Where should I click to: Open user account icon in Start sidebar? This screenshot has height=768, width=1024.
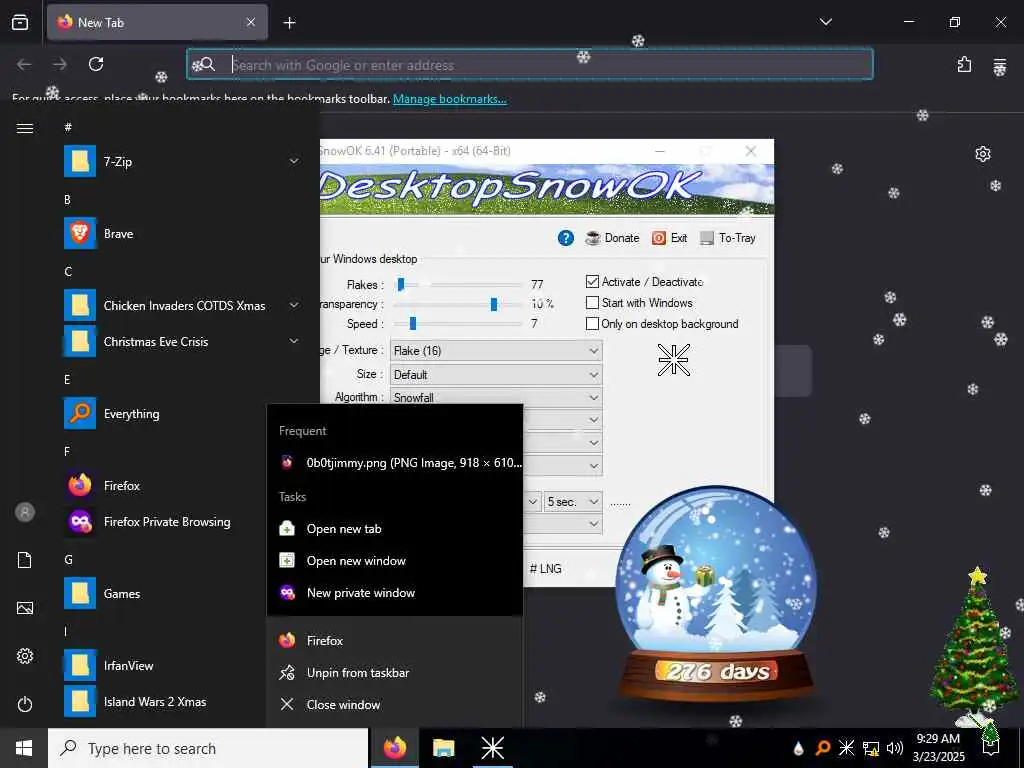click(x=25, y=512)
